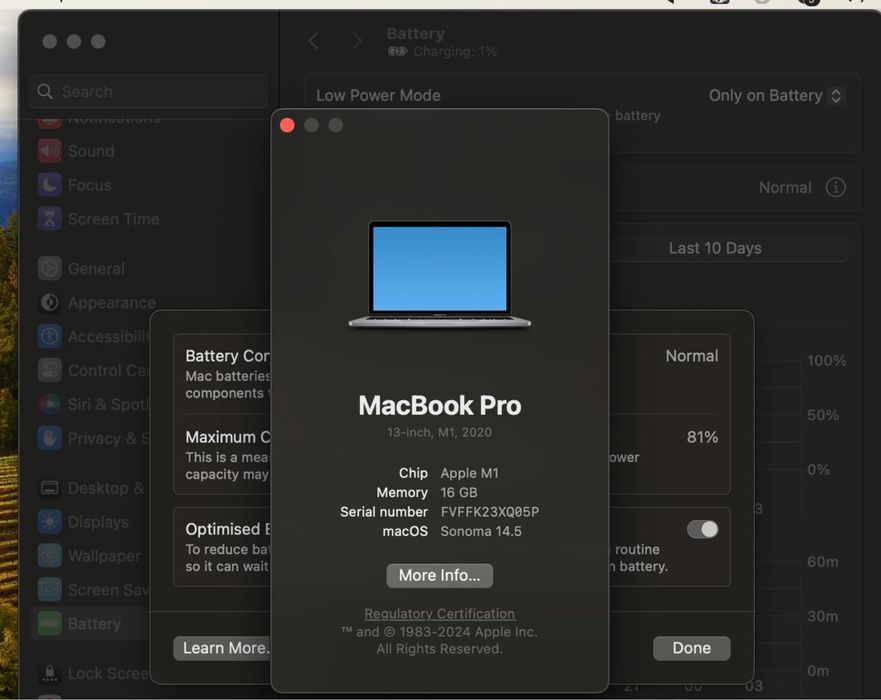Click Done in Battery Health sheet
This screenshot has width=881, height=700.
tap(692, 648)
